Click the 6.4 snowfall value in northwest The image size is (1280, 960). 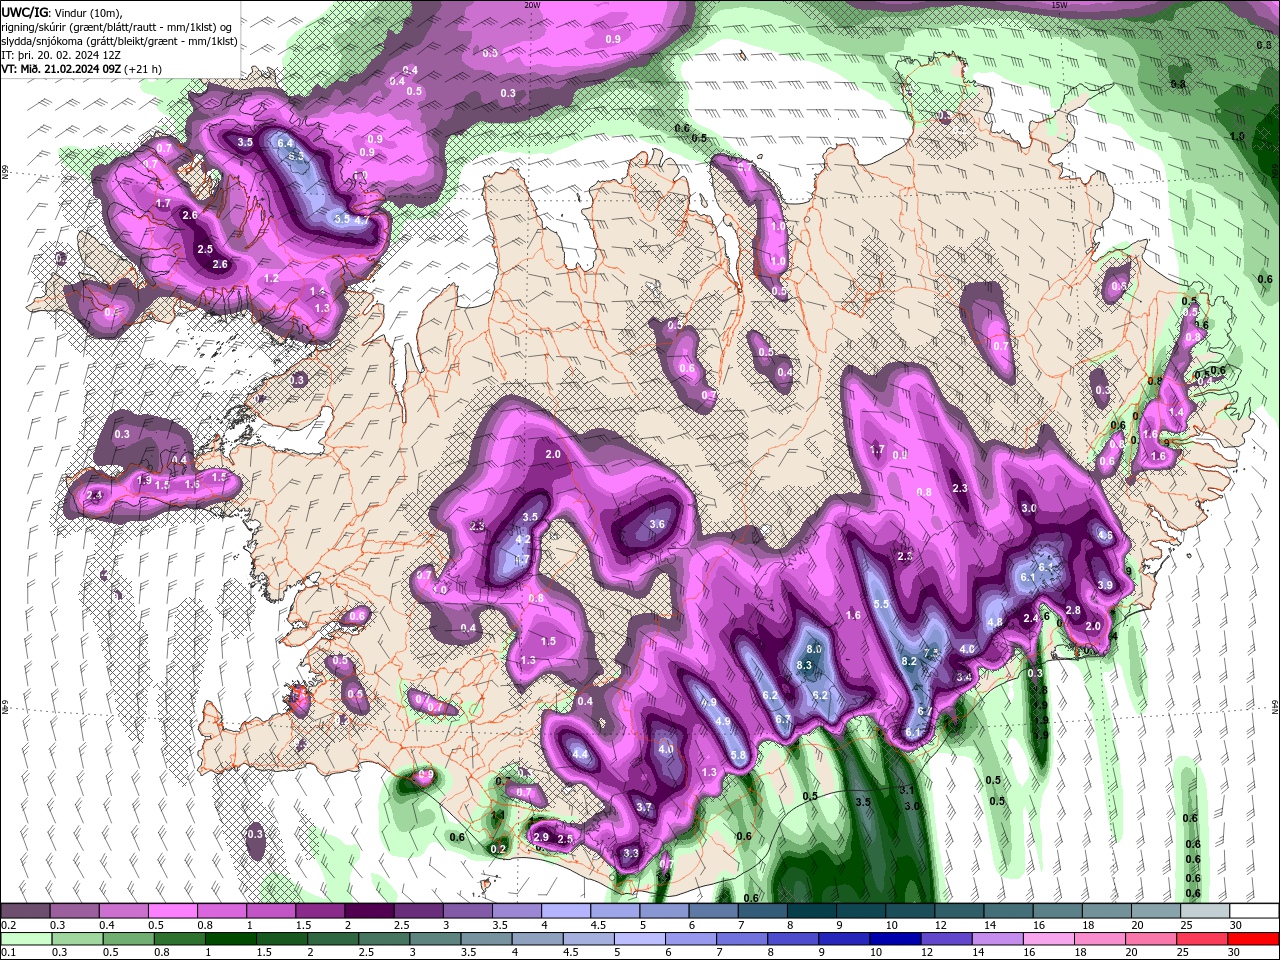pyautogui.click(x=284, y=143)
